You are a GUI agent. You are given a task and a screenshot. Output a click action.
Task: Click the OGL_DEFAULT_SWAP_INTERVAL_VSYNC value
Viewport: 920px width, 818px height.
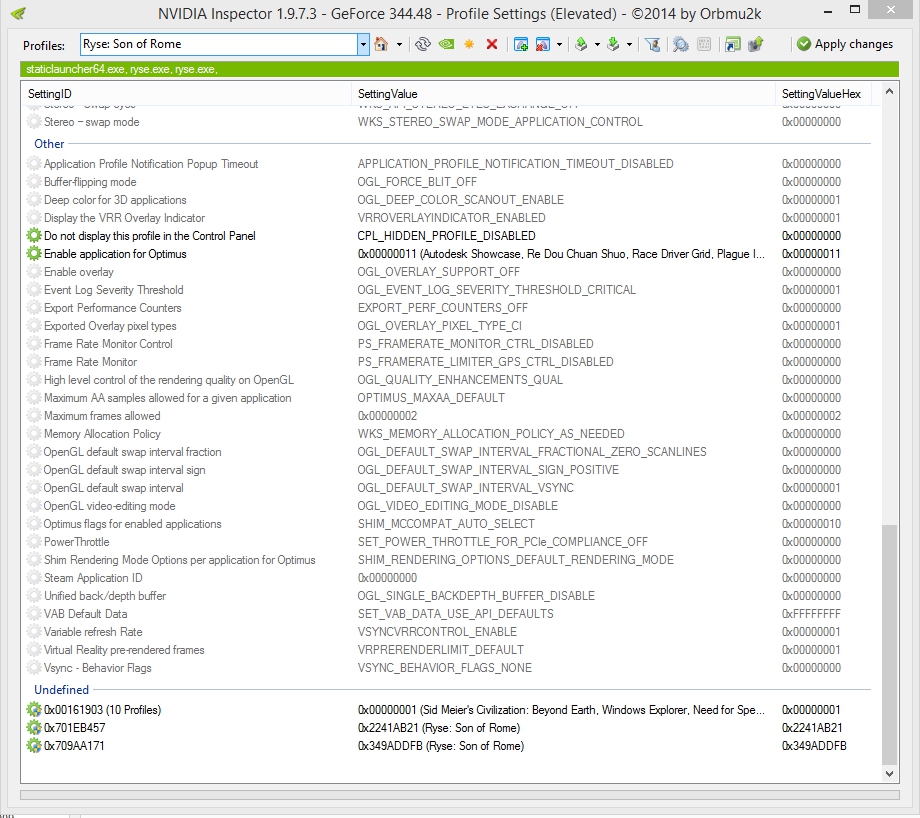tap(465, 488)
